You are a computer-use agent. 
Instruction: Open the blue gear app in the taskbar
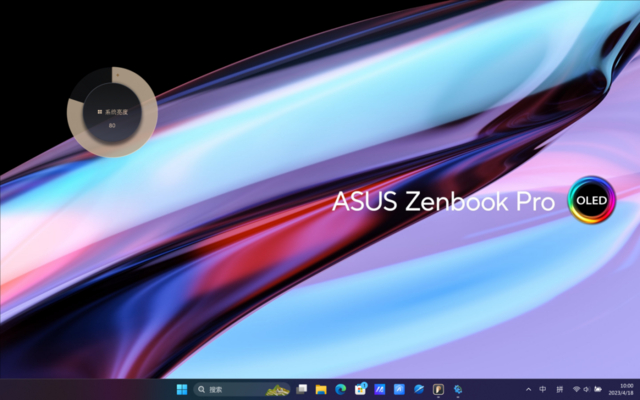pyautogui.click(x=458, y=389)
